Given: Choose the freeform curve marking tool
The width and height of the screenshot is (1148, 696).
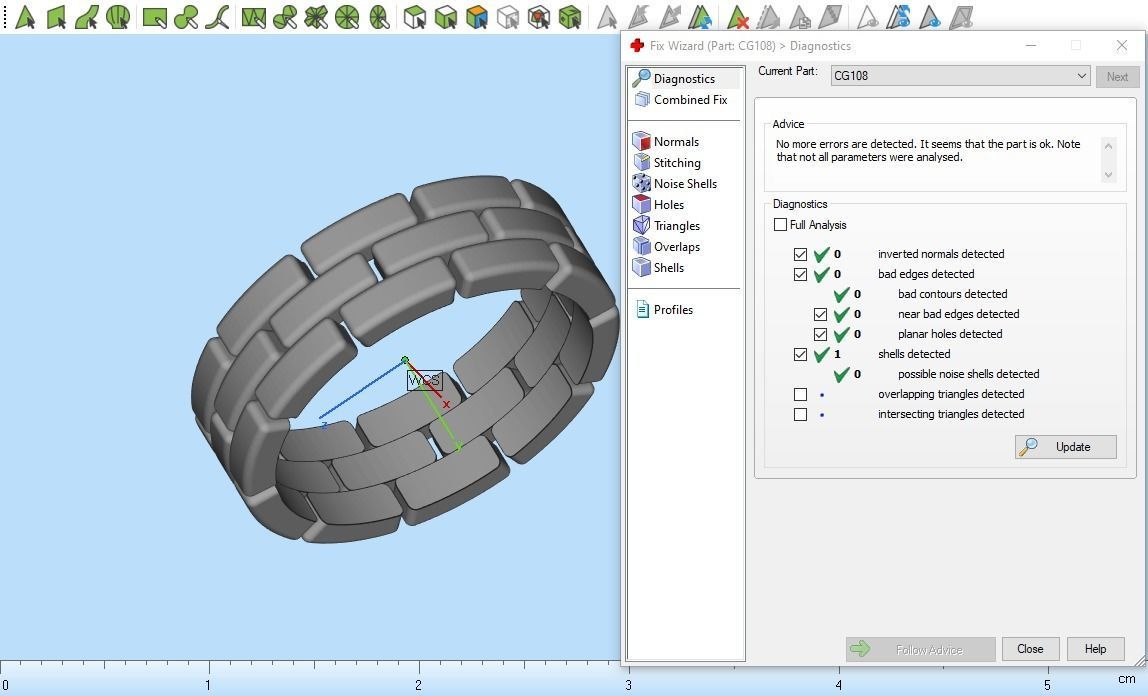Looking at the screenshot, I should pyautogui.click(x=216, y=16).
